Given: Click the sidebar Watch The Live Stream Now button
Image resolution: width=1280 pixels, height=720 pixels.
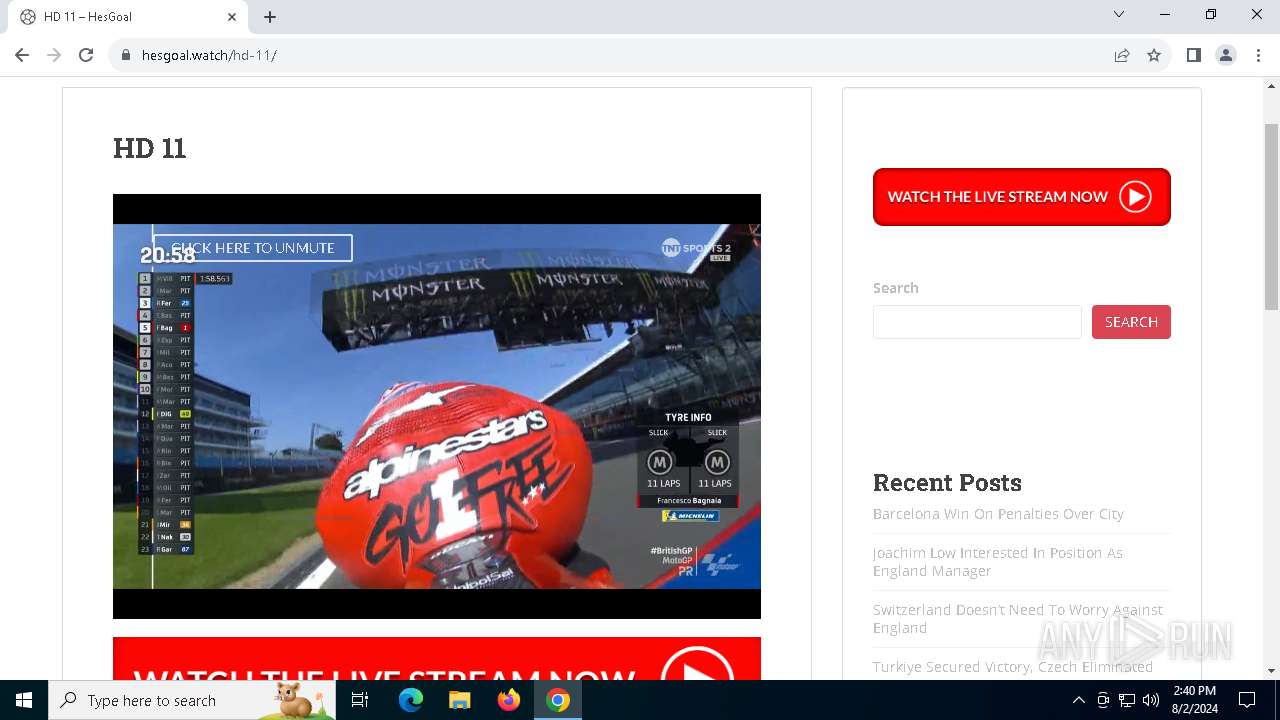Looking at the screenshot, I should [1022, 197].
